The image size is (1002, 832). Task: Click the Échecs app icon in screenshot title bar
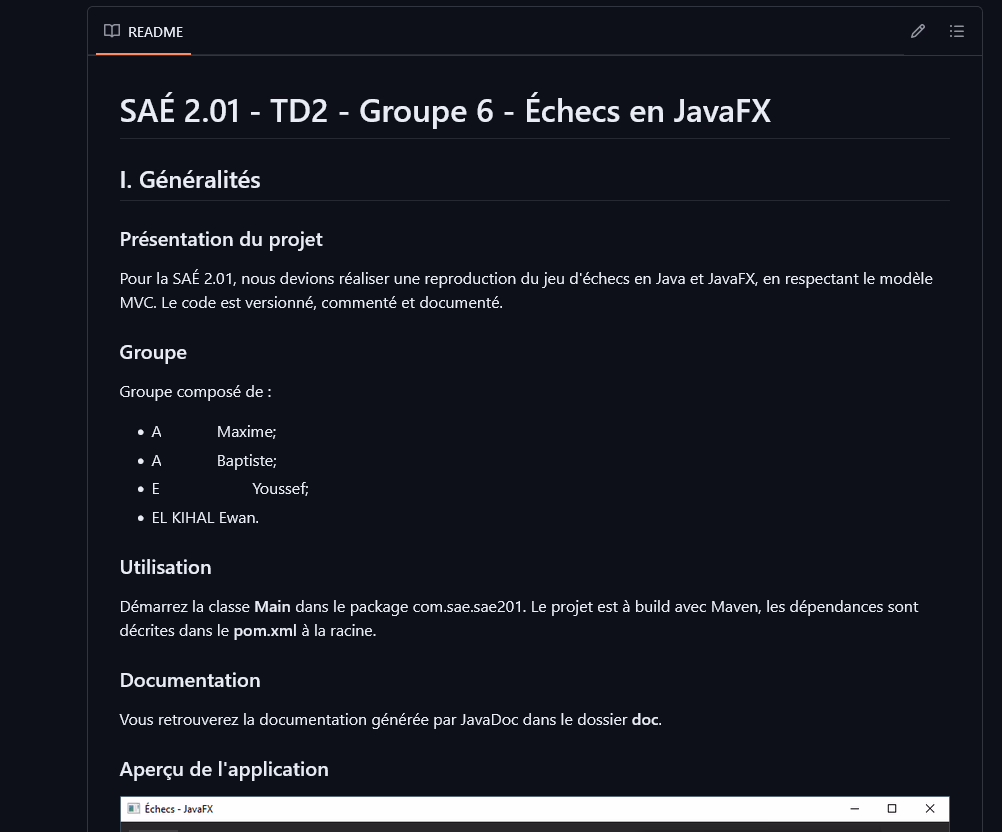coord(133,808)
